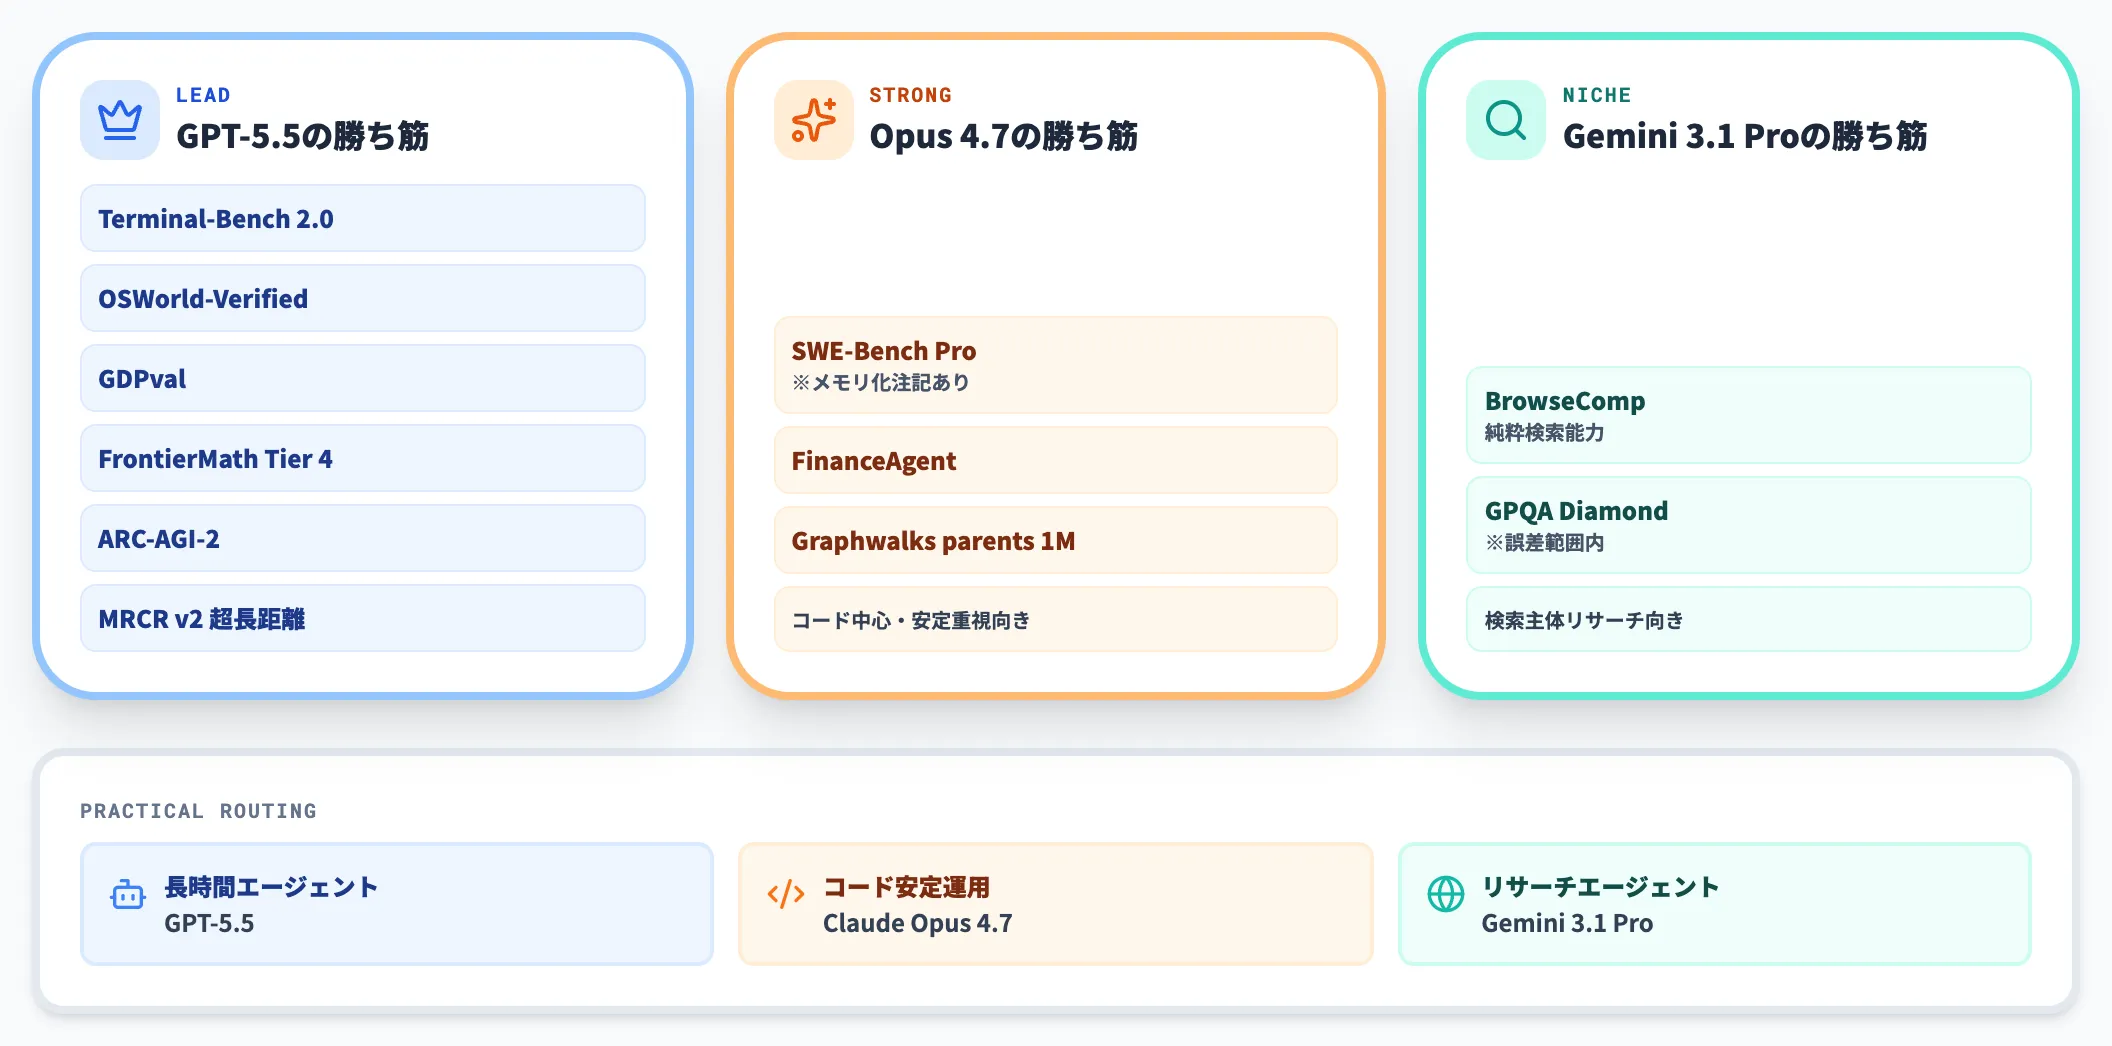Select the Graphwalks parents 1M pill
Viewport: 2112px width, 1046px height.
1054,540
